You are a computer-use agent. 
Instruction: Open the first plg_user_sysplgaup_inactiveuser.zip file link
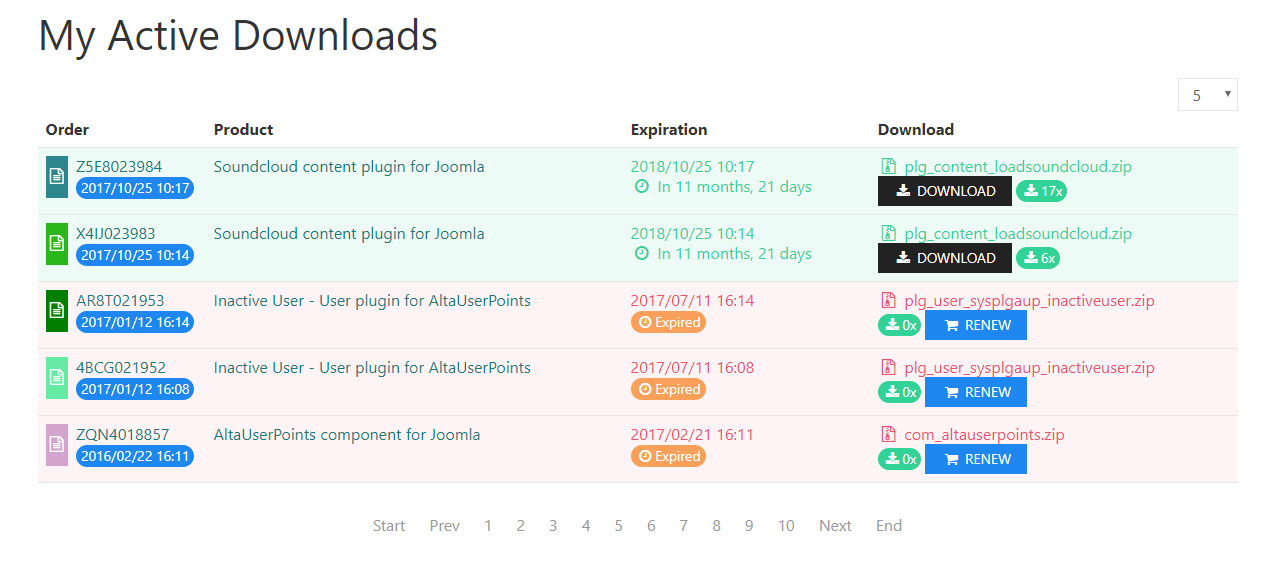1029,301
